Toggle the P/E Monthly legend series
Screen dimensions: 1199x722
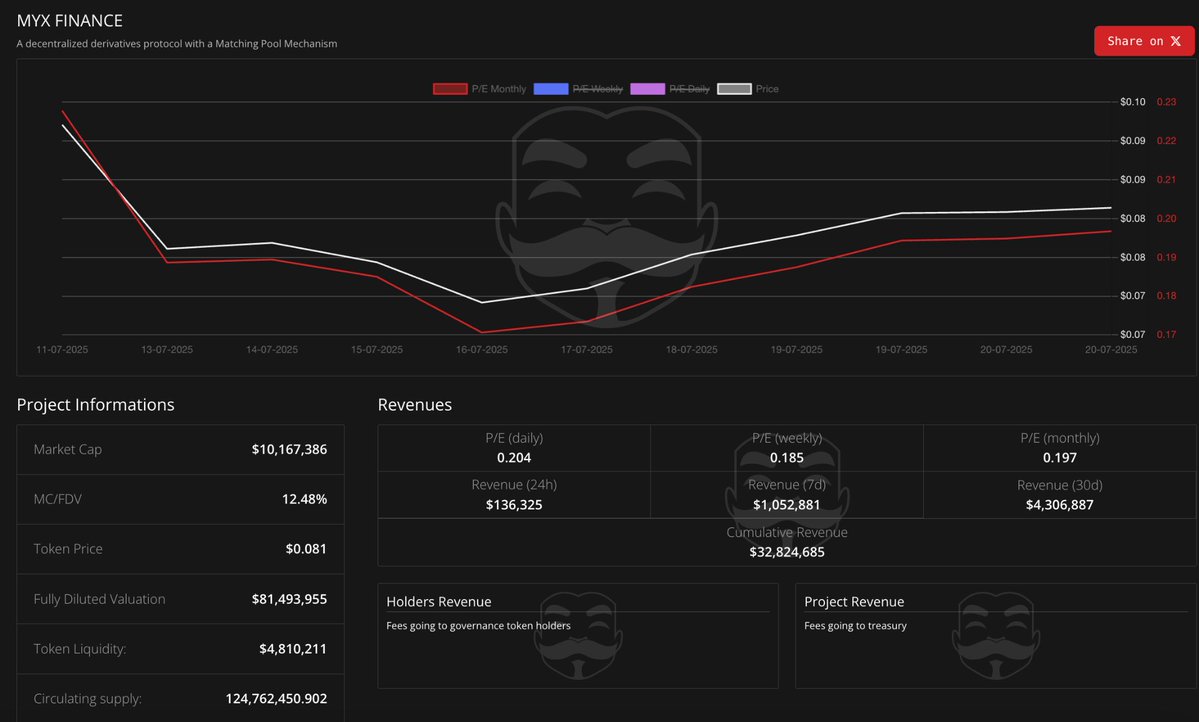pos(479,89)
